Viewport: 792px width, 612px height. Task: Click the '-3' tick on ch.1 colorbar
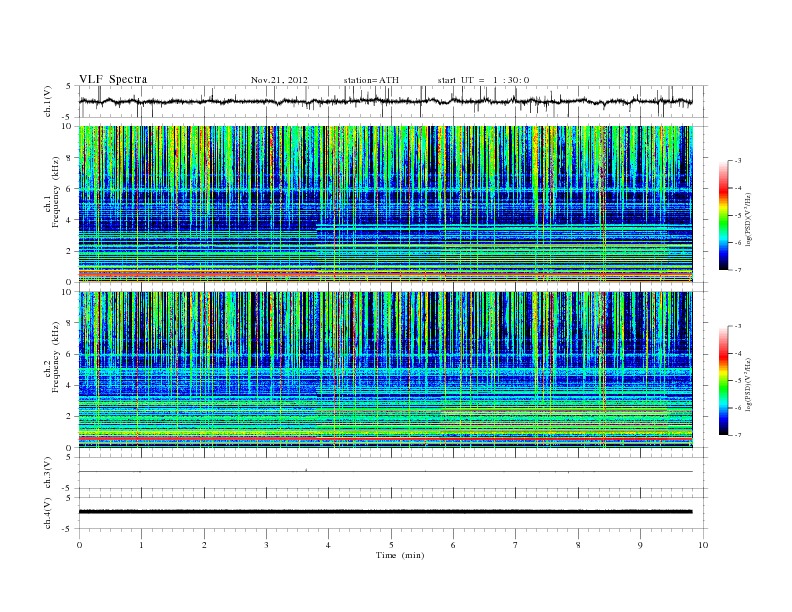[738, 161]
